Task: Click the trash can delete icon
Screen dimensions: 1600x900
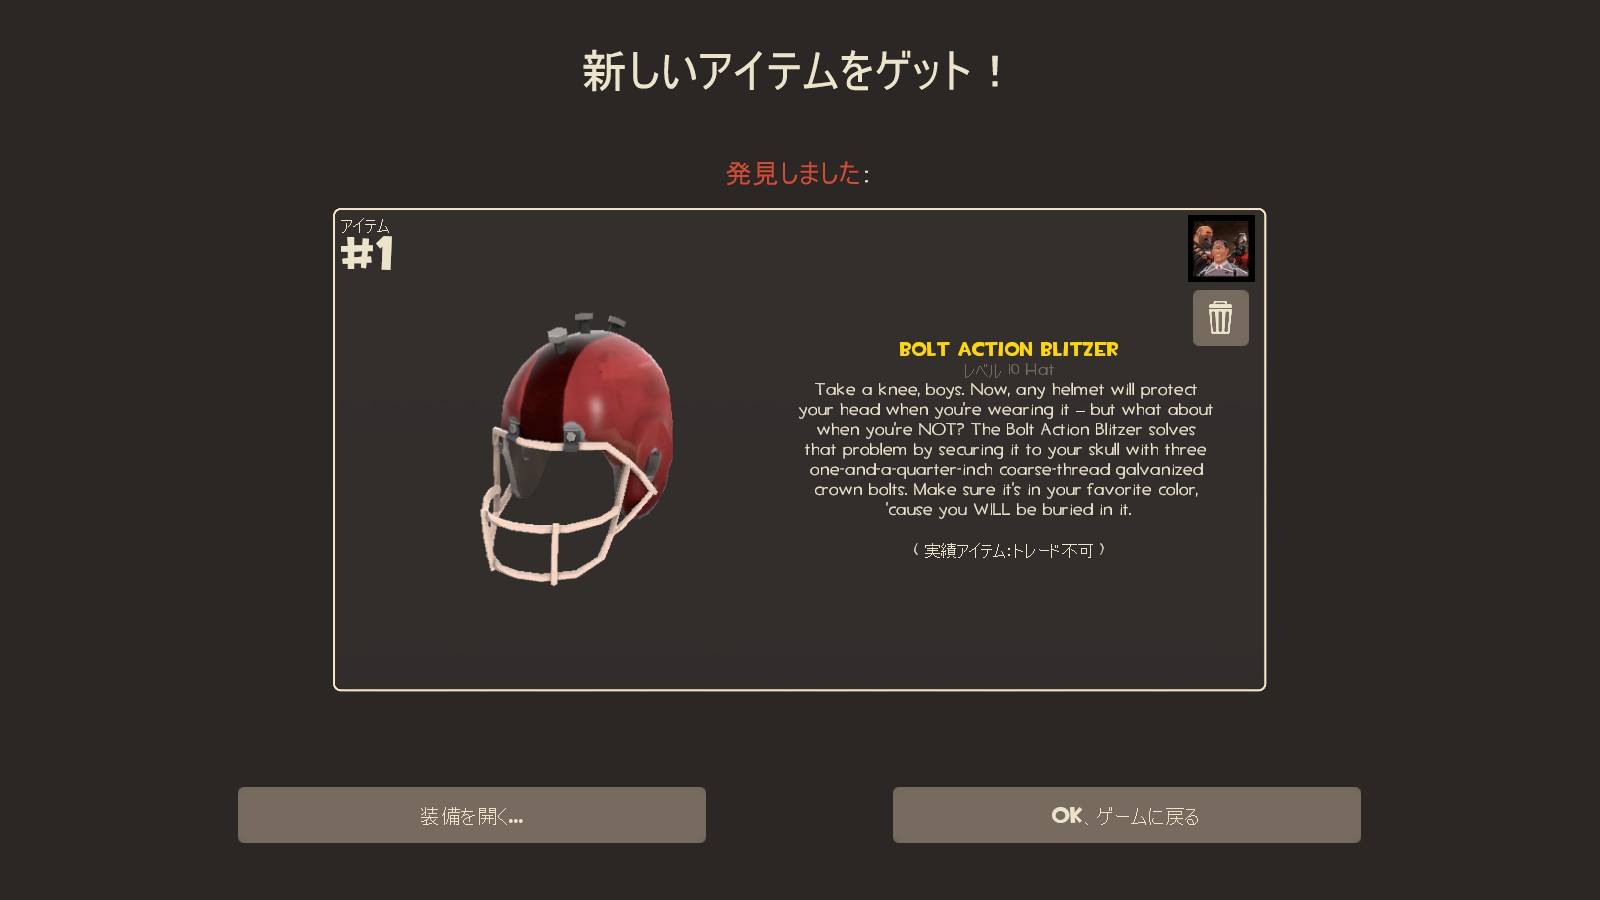Action: pos(1220,318)
